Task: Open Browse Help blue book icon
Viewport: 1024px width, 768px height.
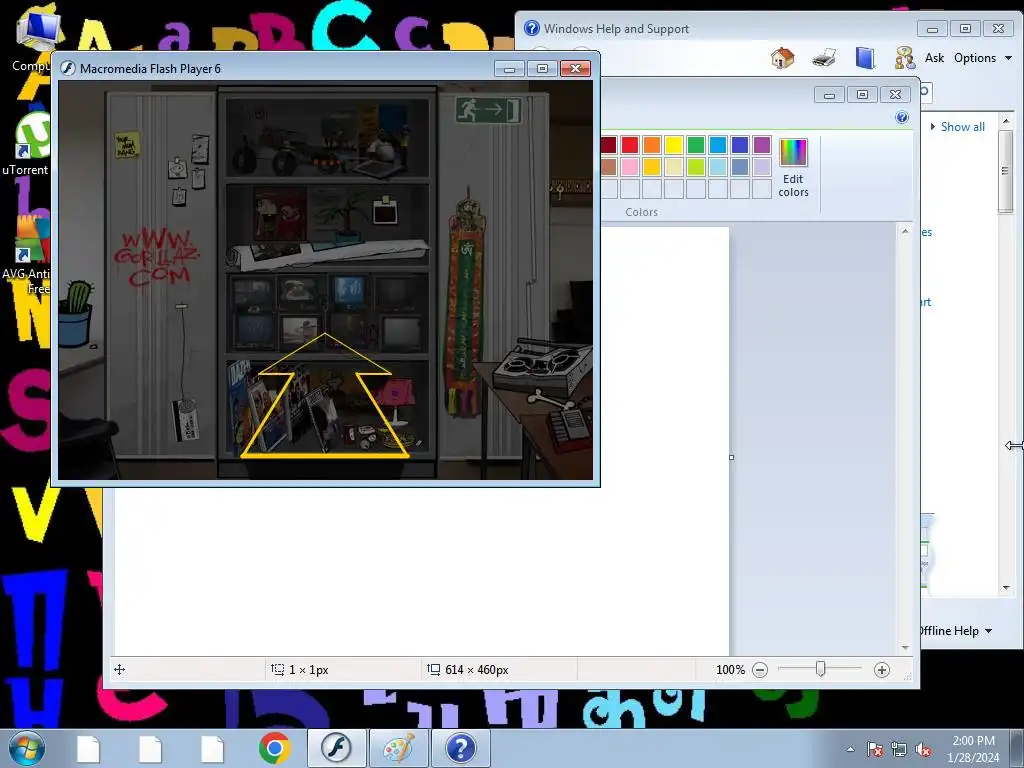Action: point(865,58)
